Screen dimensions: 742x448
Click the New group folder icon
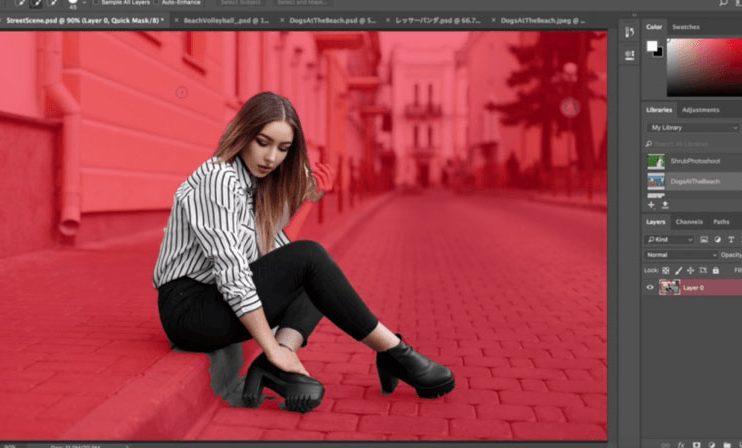[727, 445]
